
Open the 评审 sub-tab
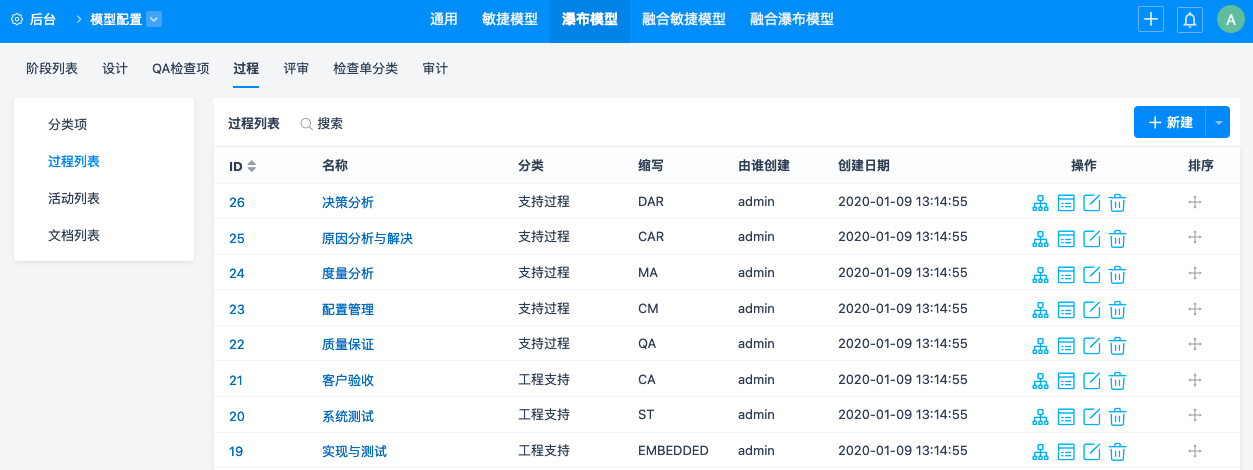click(296, 69)
